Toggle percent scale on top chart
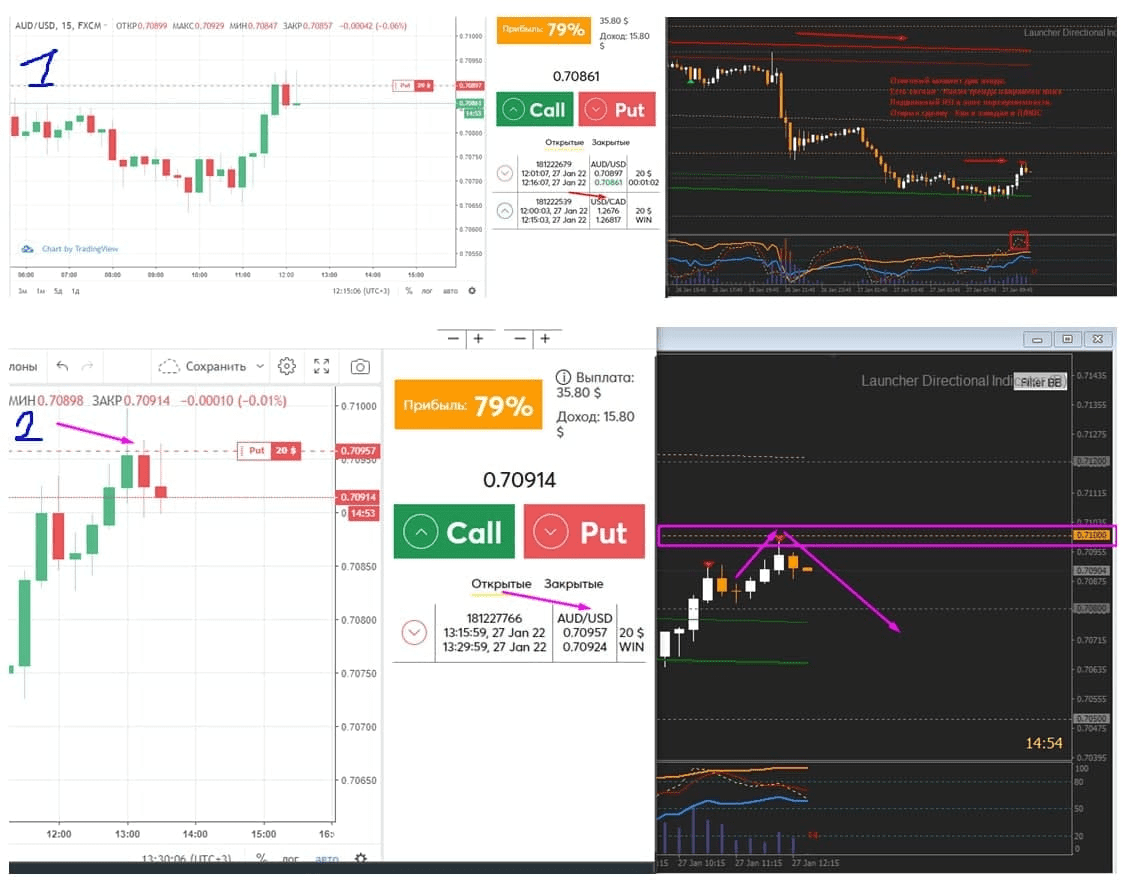Image resolution: width=1125 pixels, height=884 pixels. point(408,291)
